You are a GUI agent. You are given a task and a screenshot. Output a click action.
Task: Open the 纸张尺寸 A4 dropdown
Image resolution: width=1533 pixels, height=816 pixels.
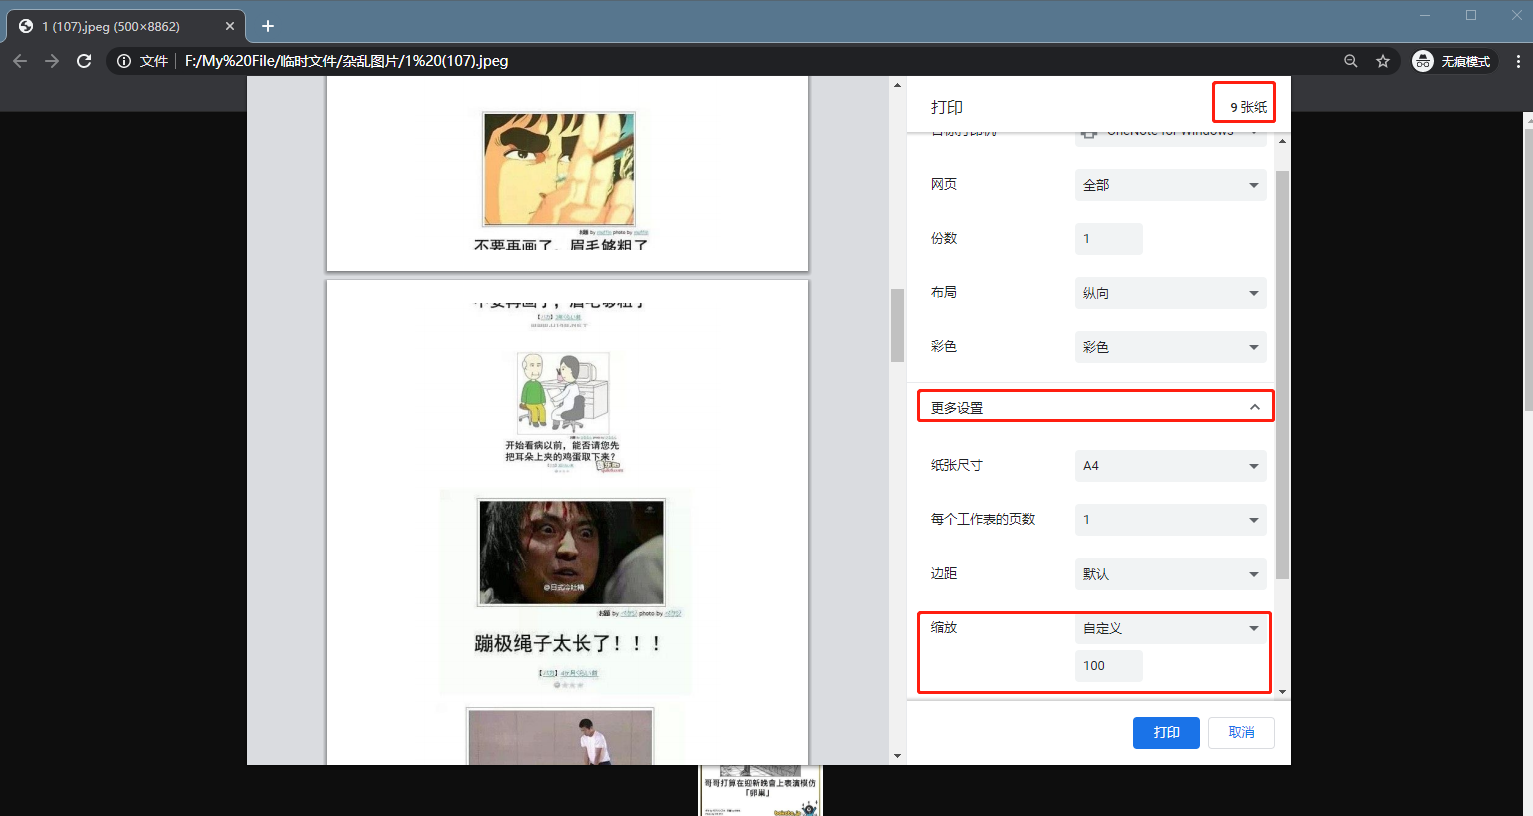coord(1170,466)
